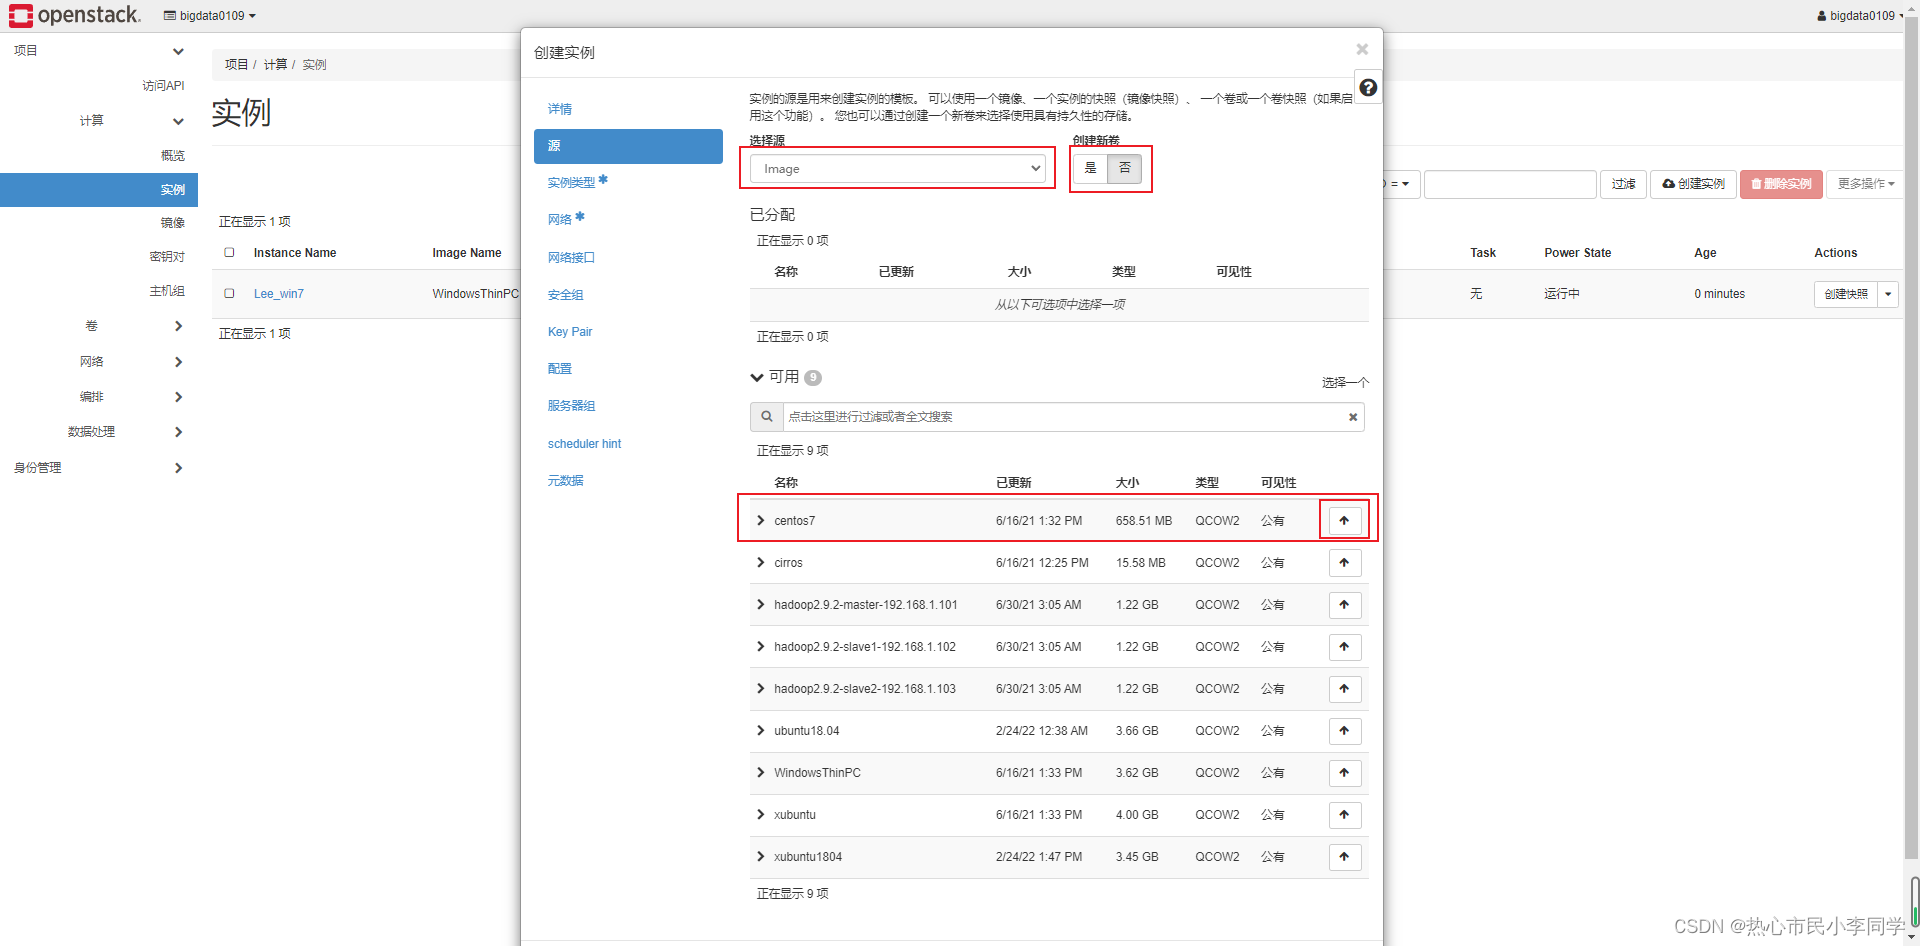Allocate hadoop2.9.2-master image with up arrow

coord(1345,605)
